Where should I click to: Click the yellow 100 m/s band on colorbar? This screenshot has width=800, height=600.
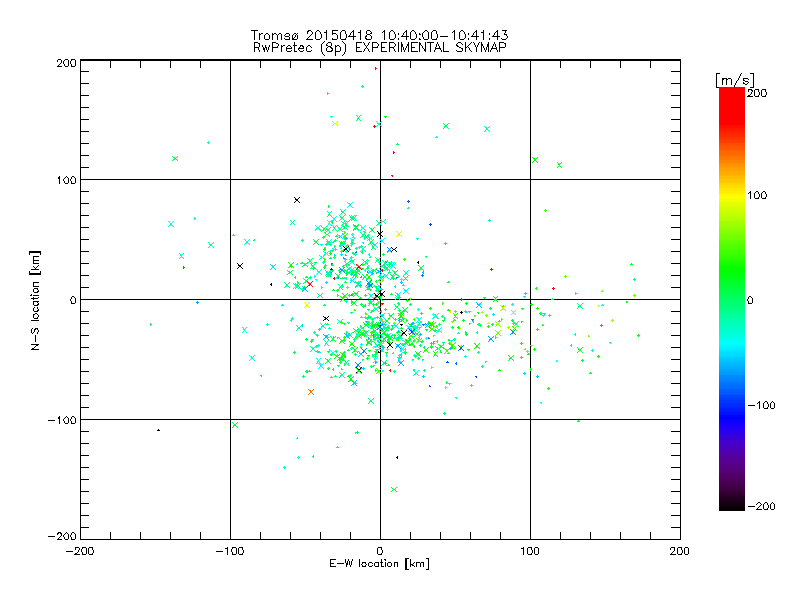click(x=732, y=196)
